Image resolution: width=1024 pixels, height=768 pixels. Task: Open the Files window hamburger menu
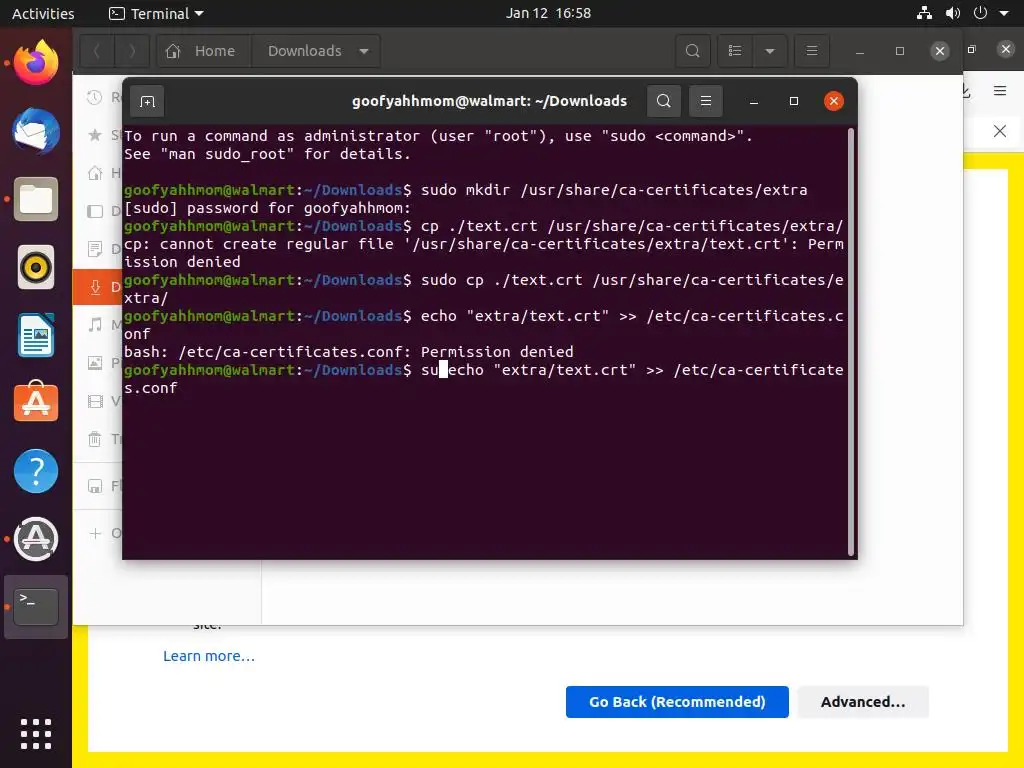click(812, 51)
